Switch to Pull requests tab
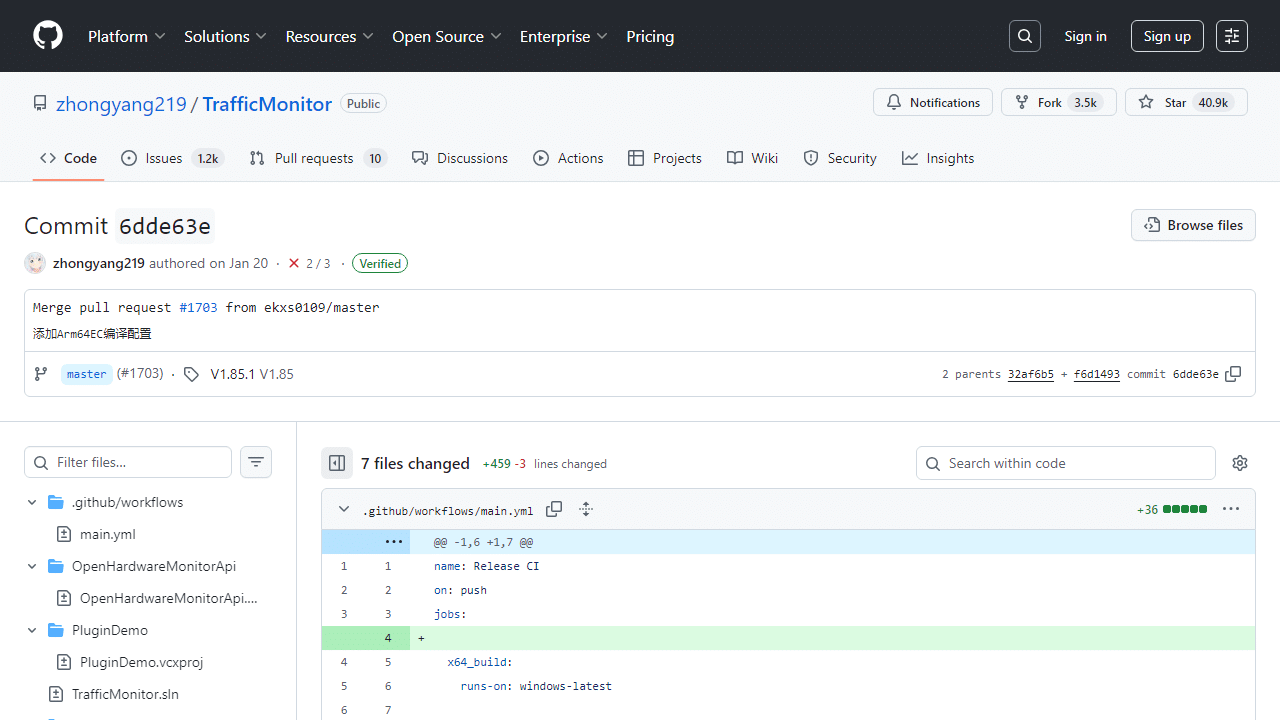This screenshot has width=1280, height=720. [318, 158]
